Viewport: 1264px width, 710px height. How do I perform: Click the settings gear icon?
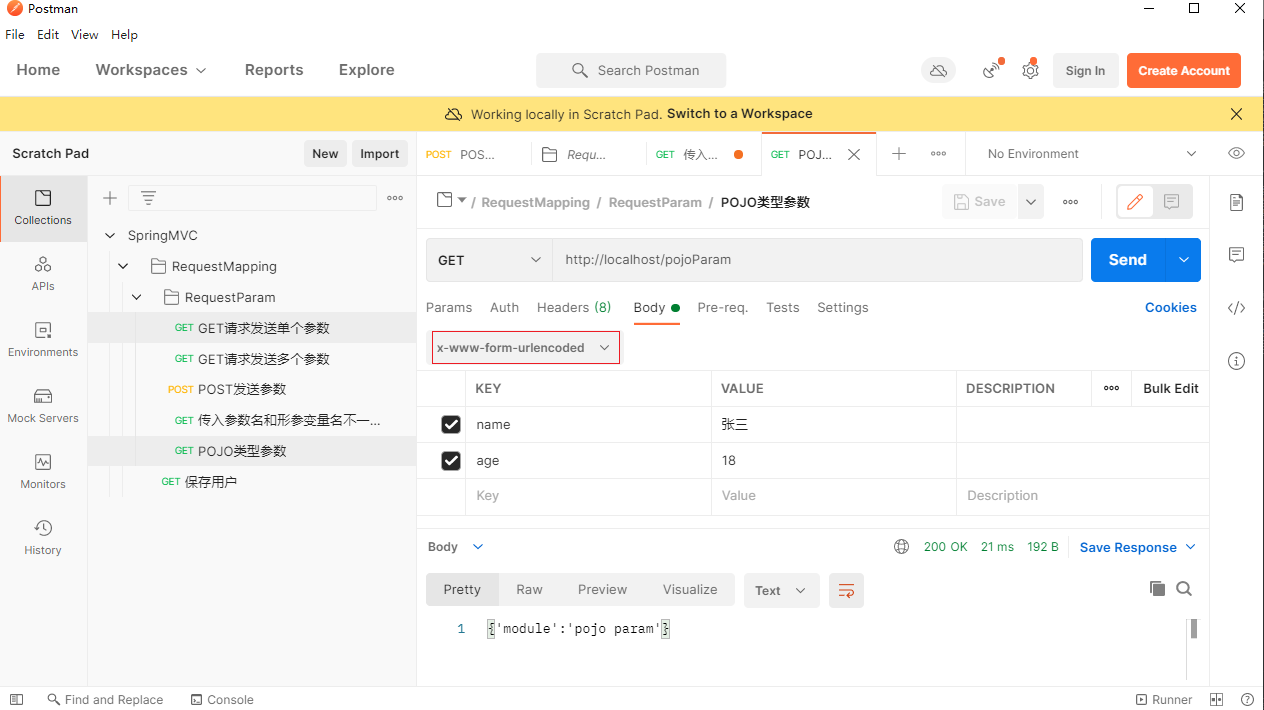tap(1030, 71)
